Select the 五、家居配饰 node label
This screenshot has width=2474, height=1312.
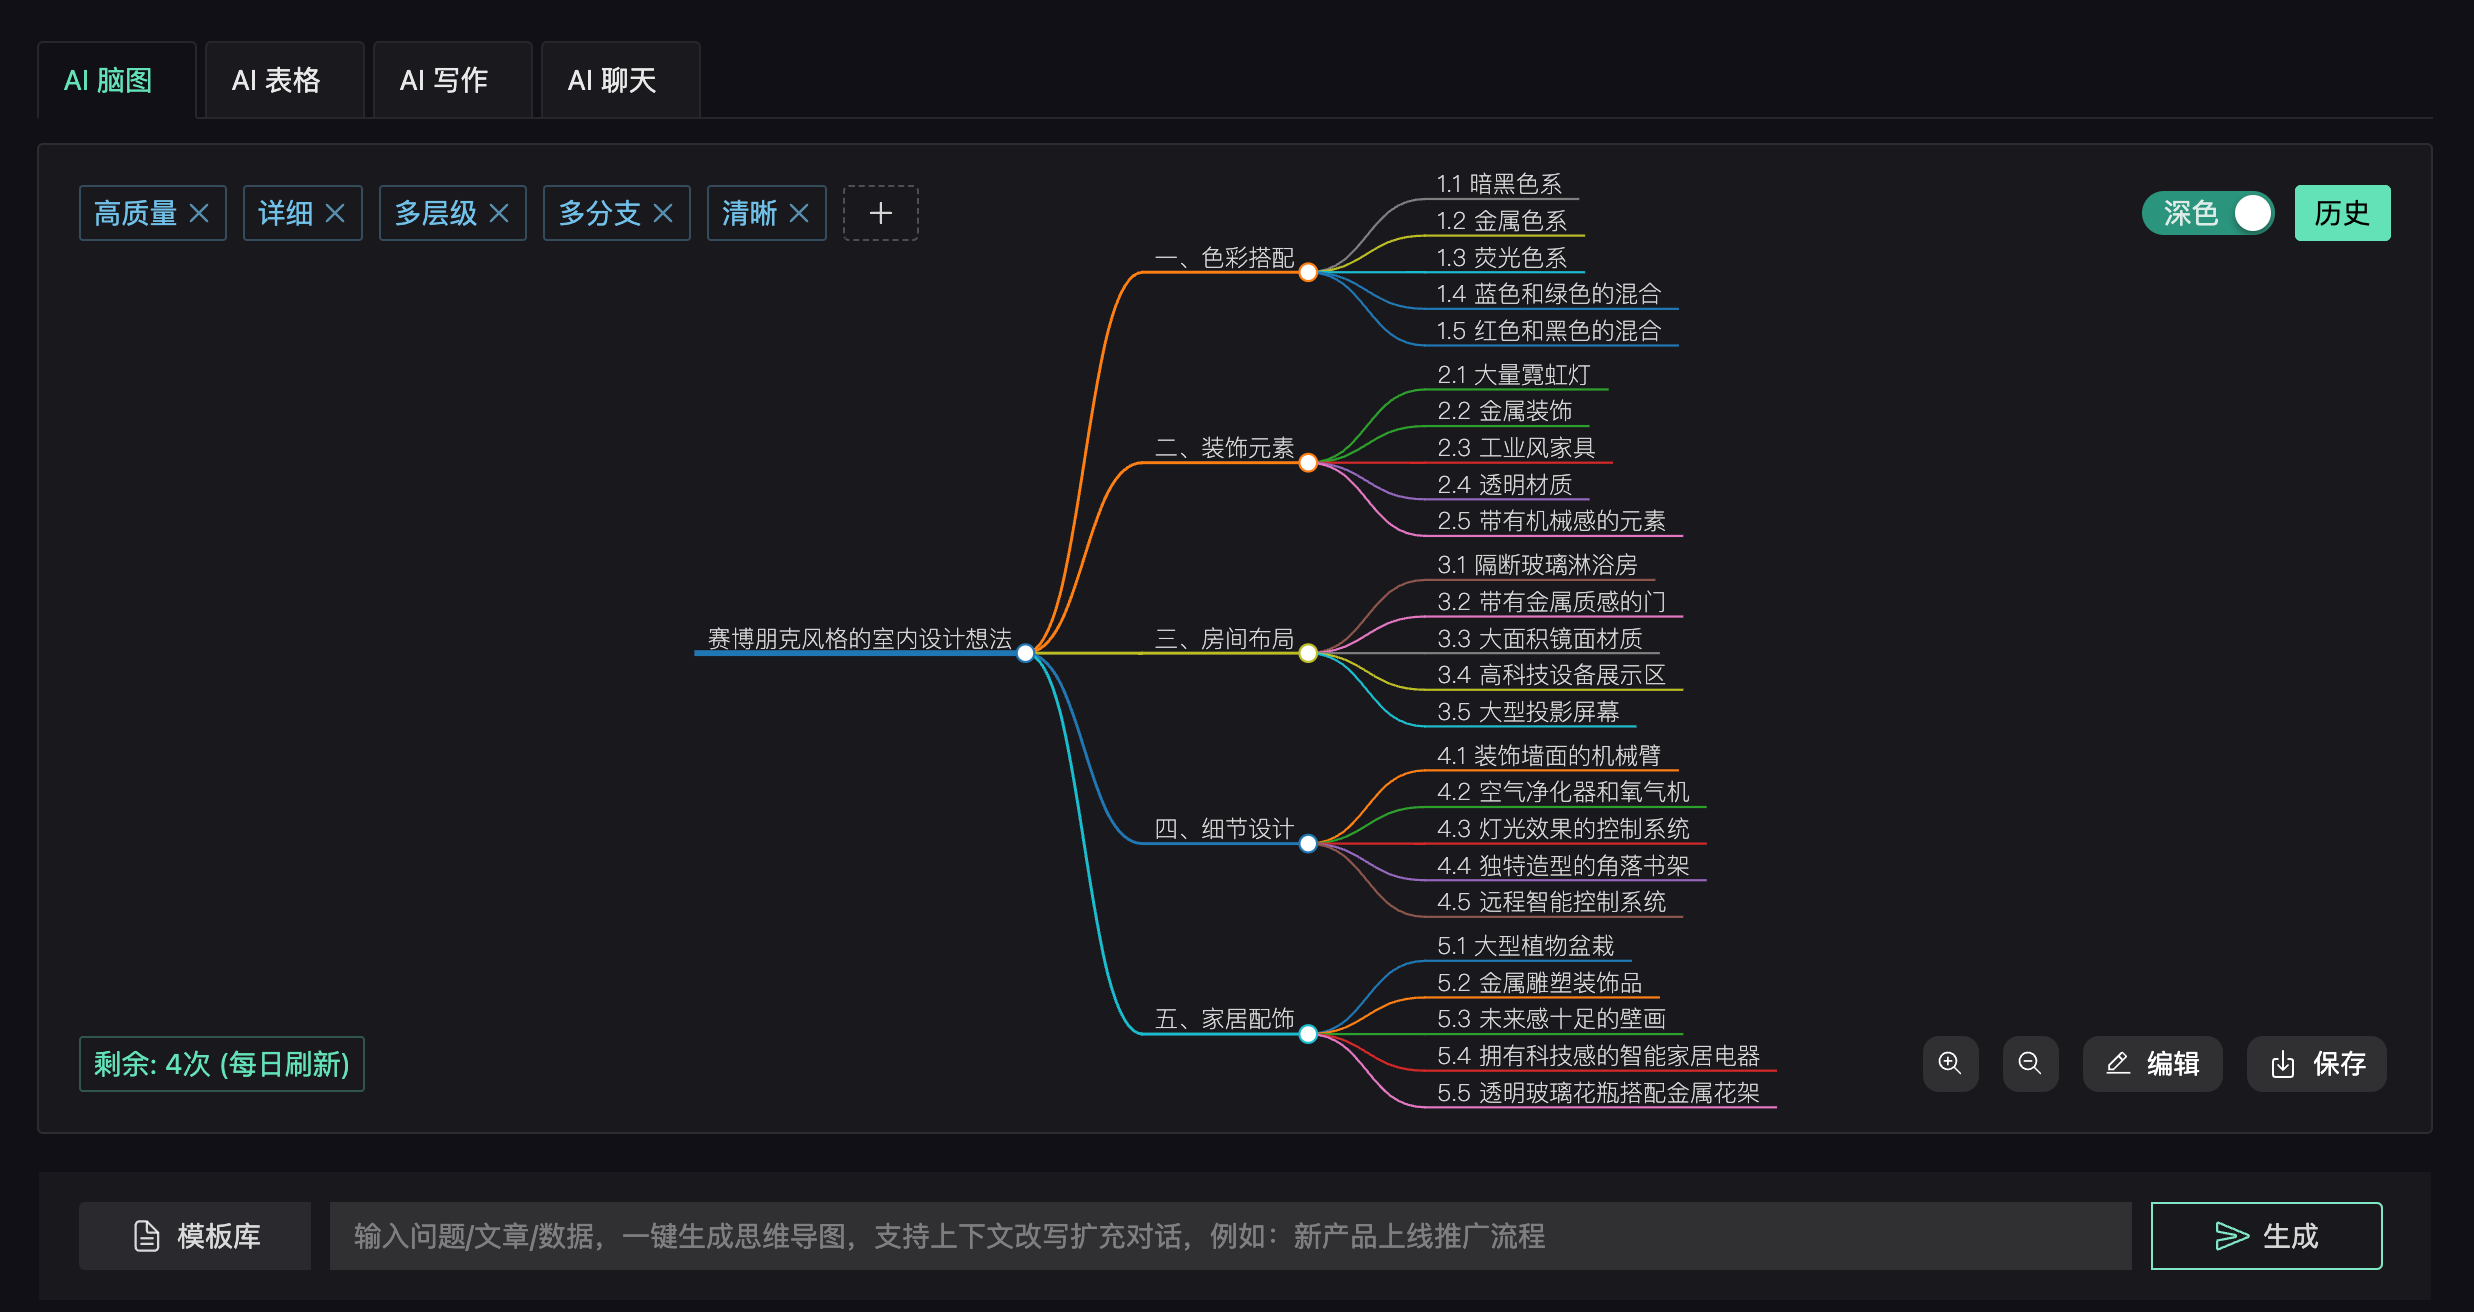tap(1224, 1019)
